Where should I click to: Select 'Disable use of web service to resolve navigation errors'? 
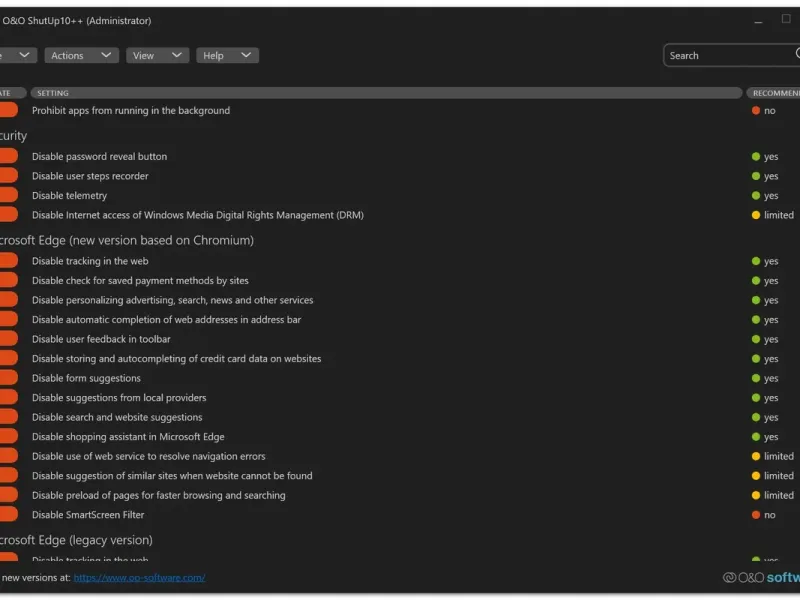point(148,456)
